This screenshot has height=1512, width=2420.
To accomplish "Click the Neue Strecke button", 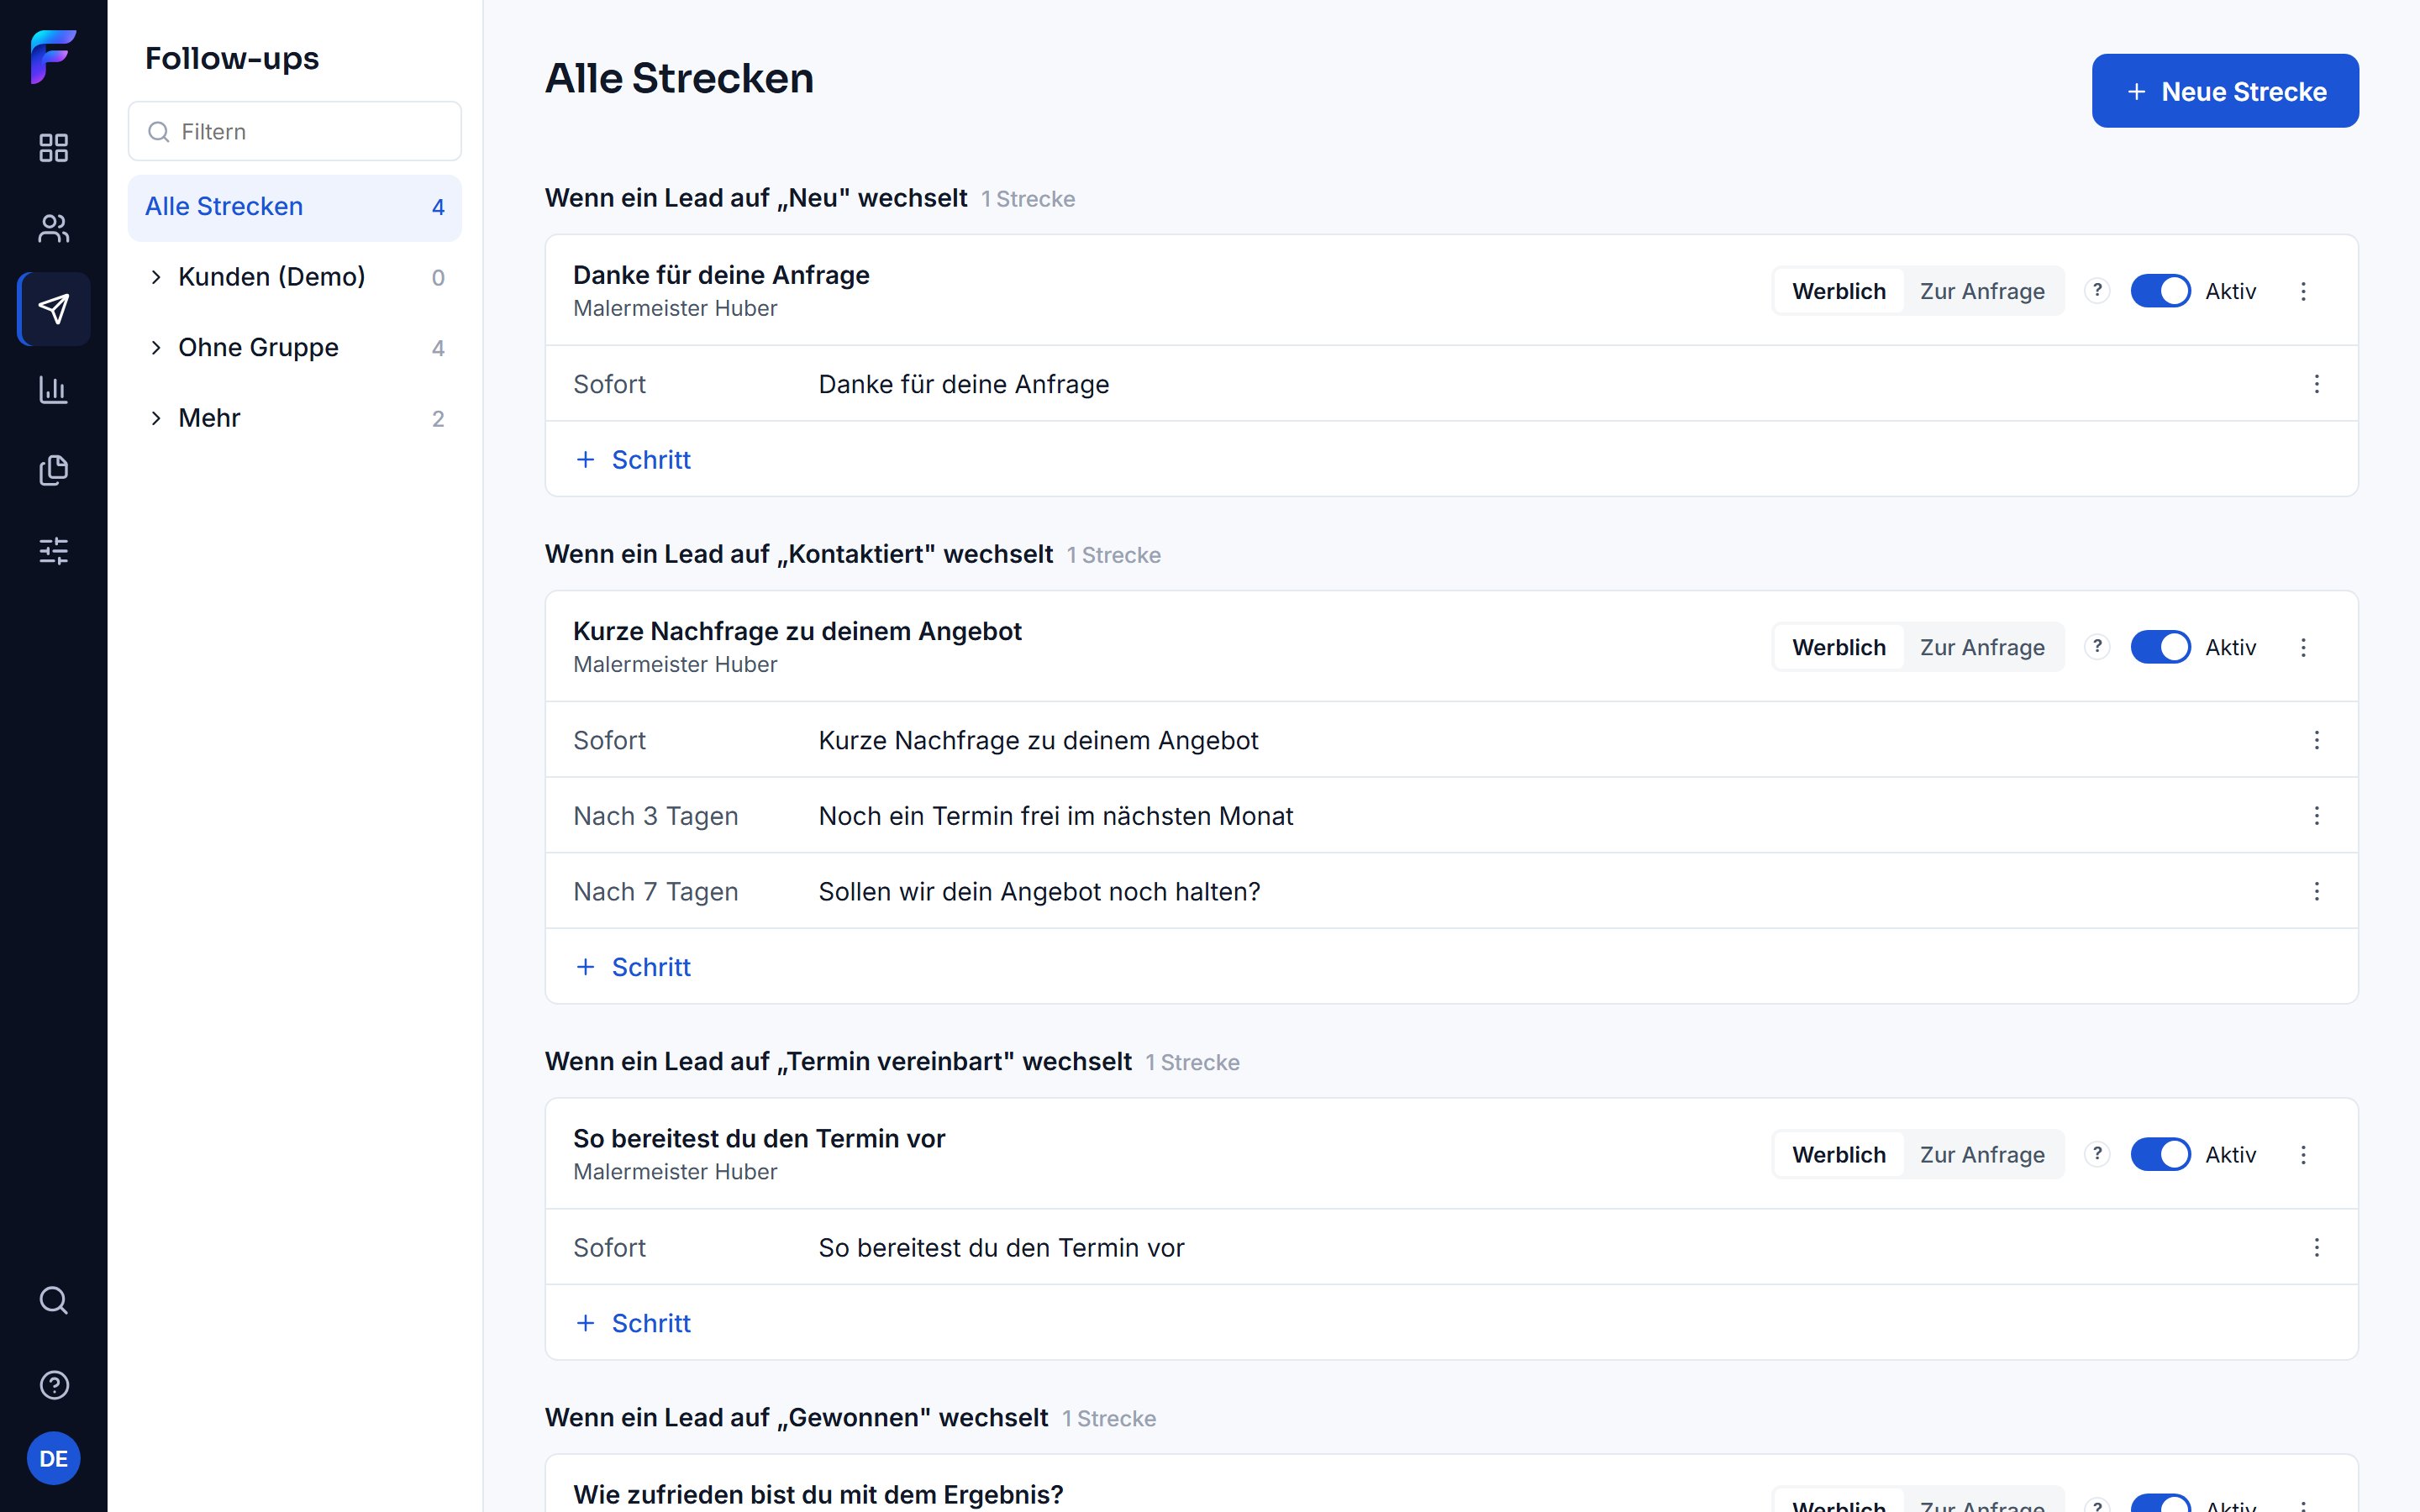I will pyautogui.click(x=2225, y=91).
